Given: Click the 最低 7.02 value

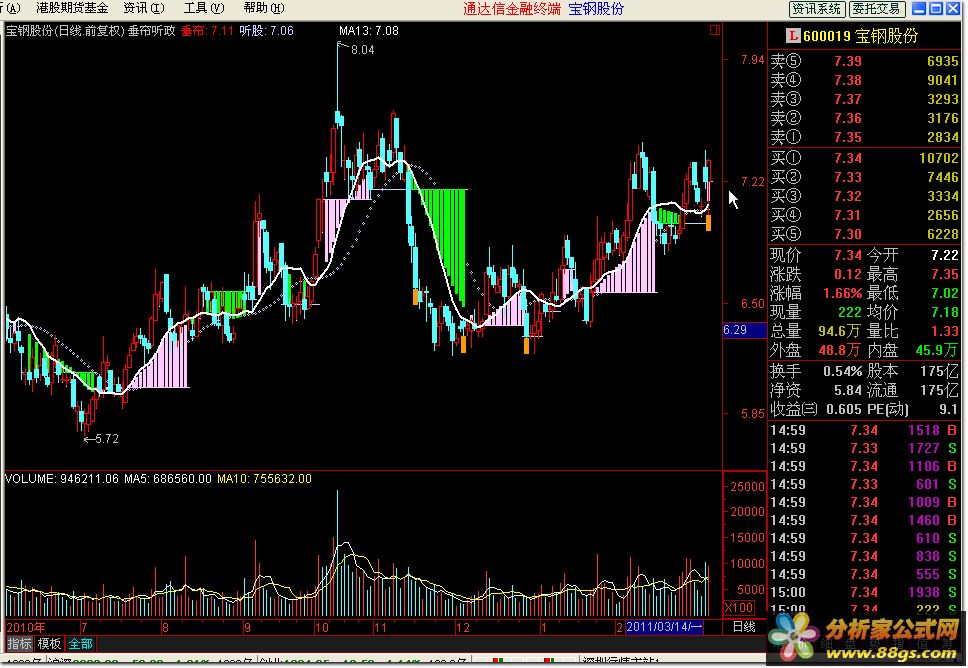Looking at the screenshot, I should tap(945, 293).
